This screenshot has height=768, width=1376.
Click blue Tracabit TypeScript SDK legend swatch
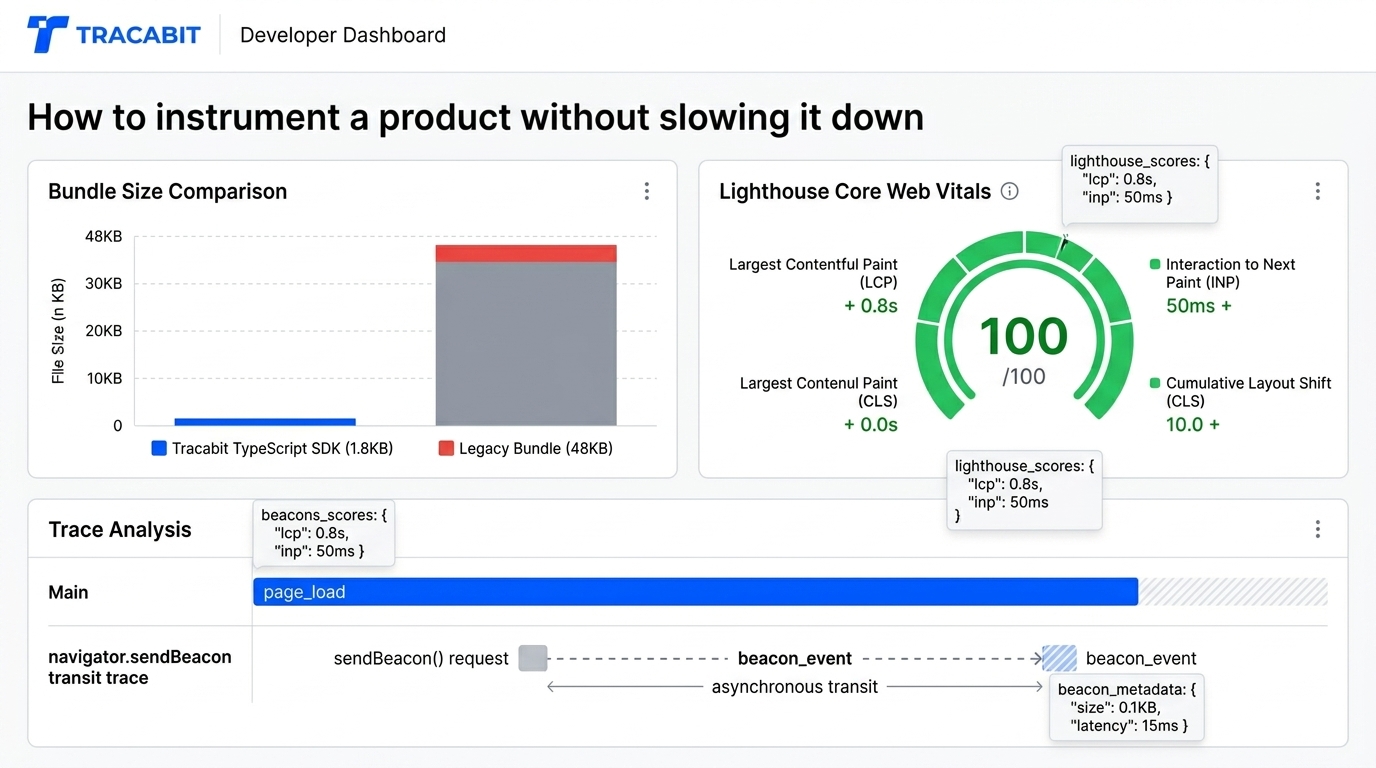[159, 448]
